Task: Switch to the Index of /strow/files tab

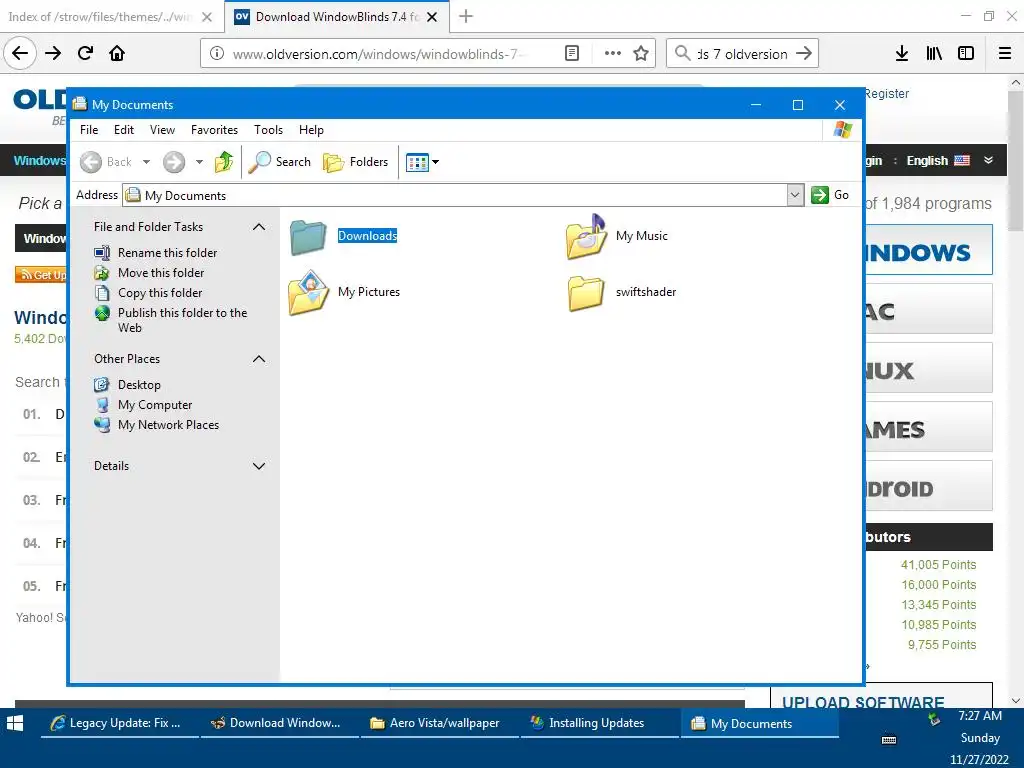Action: tap(100, 17)
